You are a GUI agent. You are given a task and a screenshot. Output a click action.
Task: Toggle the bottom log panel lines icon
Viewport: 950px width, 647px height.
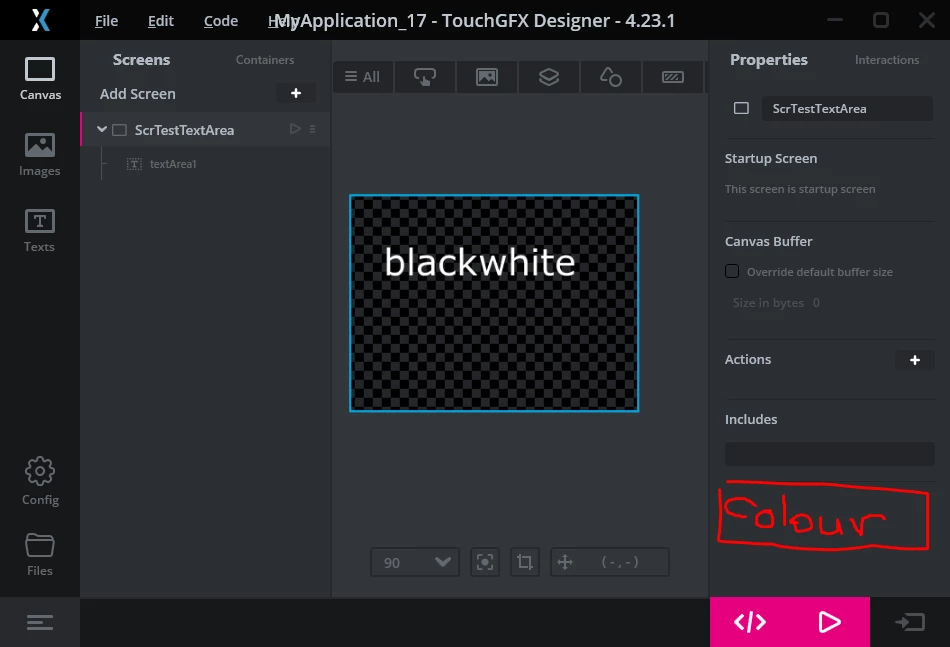point(40,622)
